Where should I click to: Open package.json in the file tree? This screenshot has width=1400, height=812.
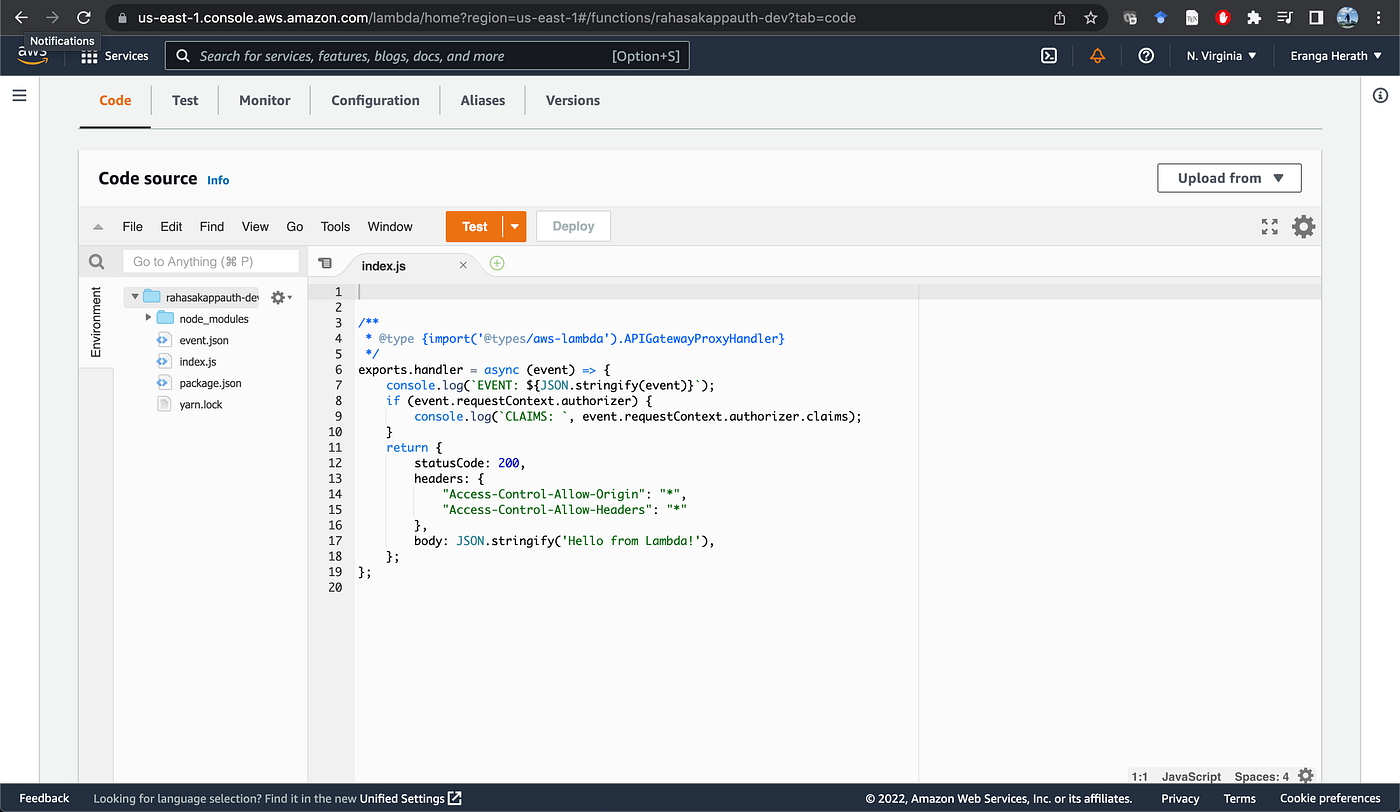click(210, 383)
